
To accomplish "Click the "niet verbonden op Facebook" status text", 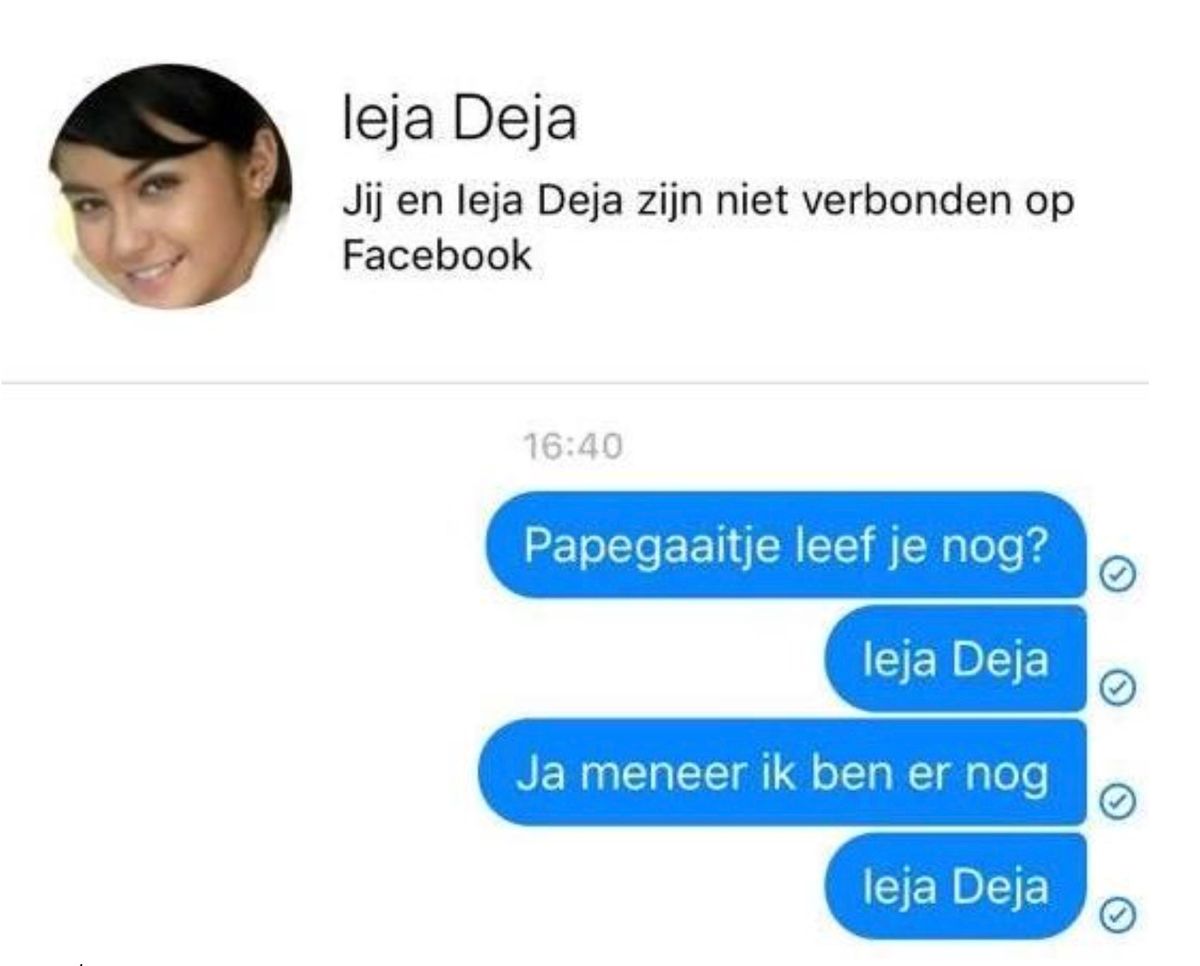I will click(708, 228).
